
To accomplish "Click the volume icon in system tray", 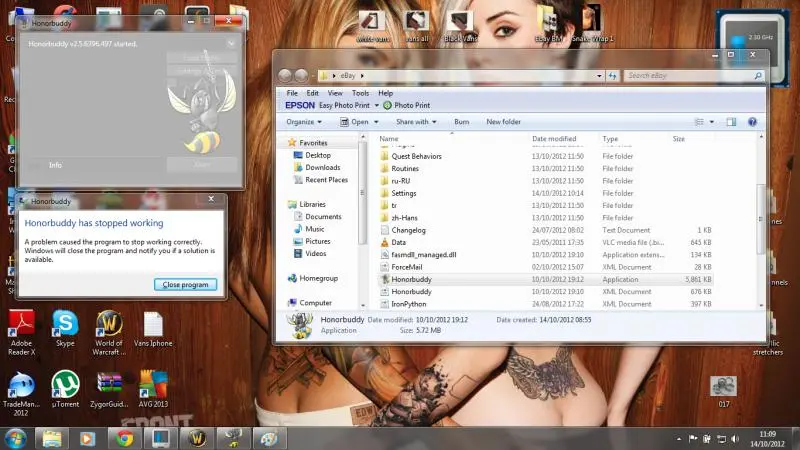I will [x=735, y=439].
